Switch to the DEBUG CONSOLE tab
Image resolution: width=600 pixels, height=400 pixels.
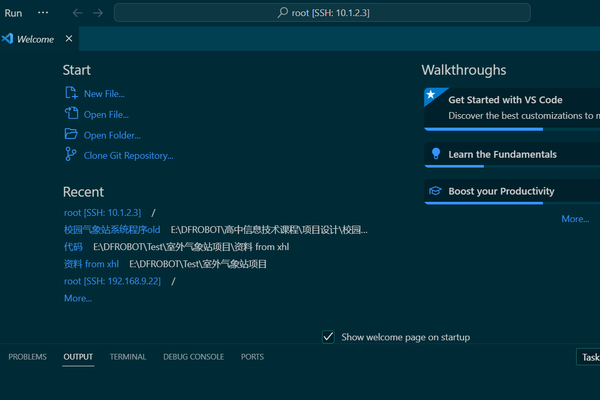[194, 357]
